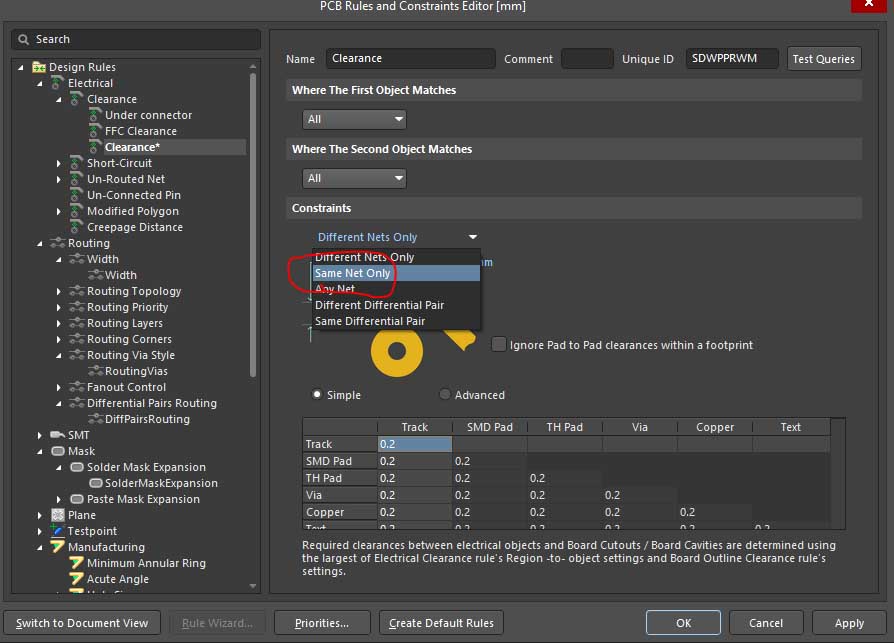Open the second object matches All dropdown
This screenshot has width=894, height=643.
[354, 178]
